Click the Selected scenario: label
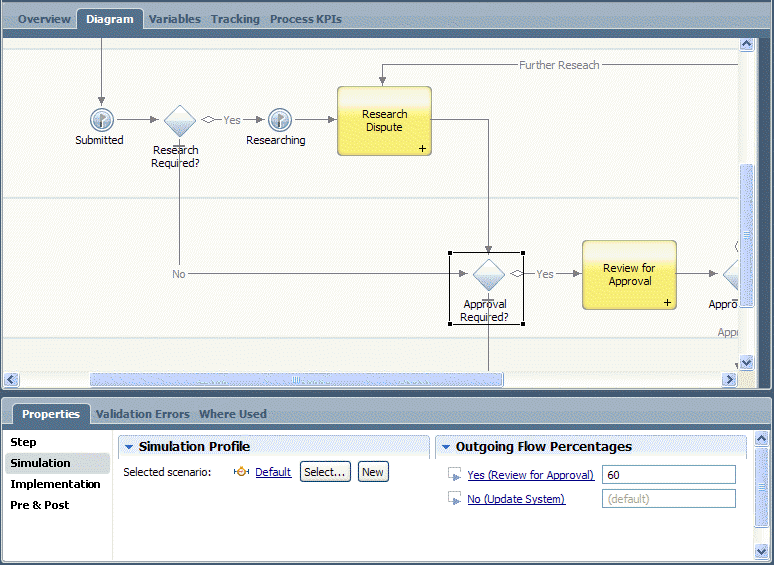 click(167, 472)
